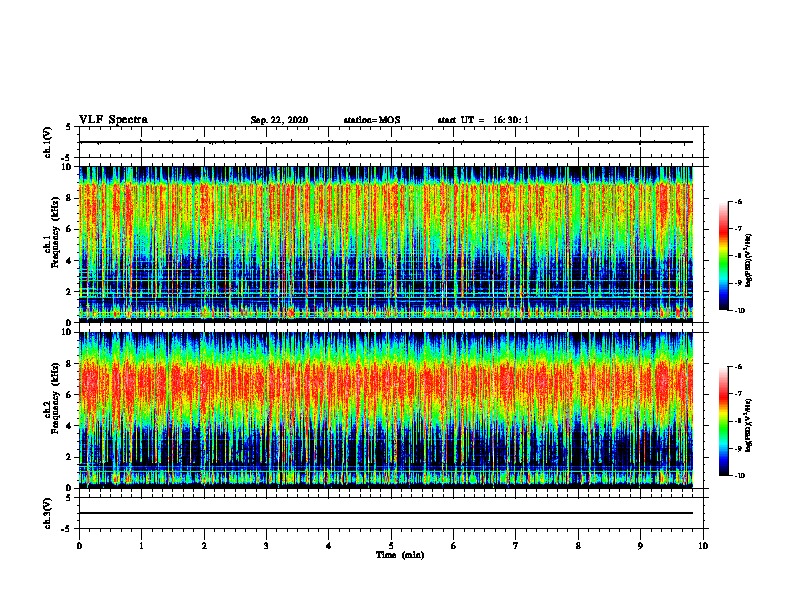Click the "start UT = 16:30: 1" header text
The height and width of the screenshot is (612, 792).
click(x=483, y=120)
